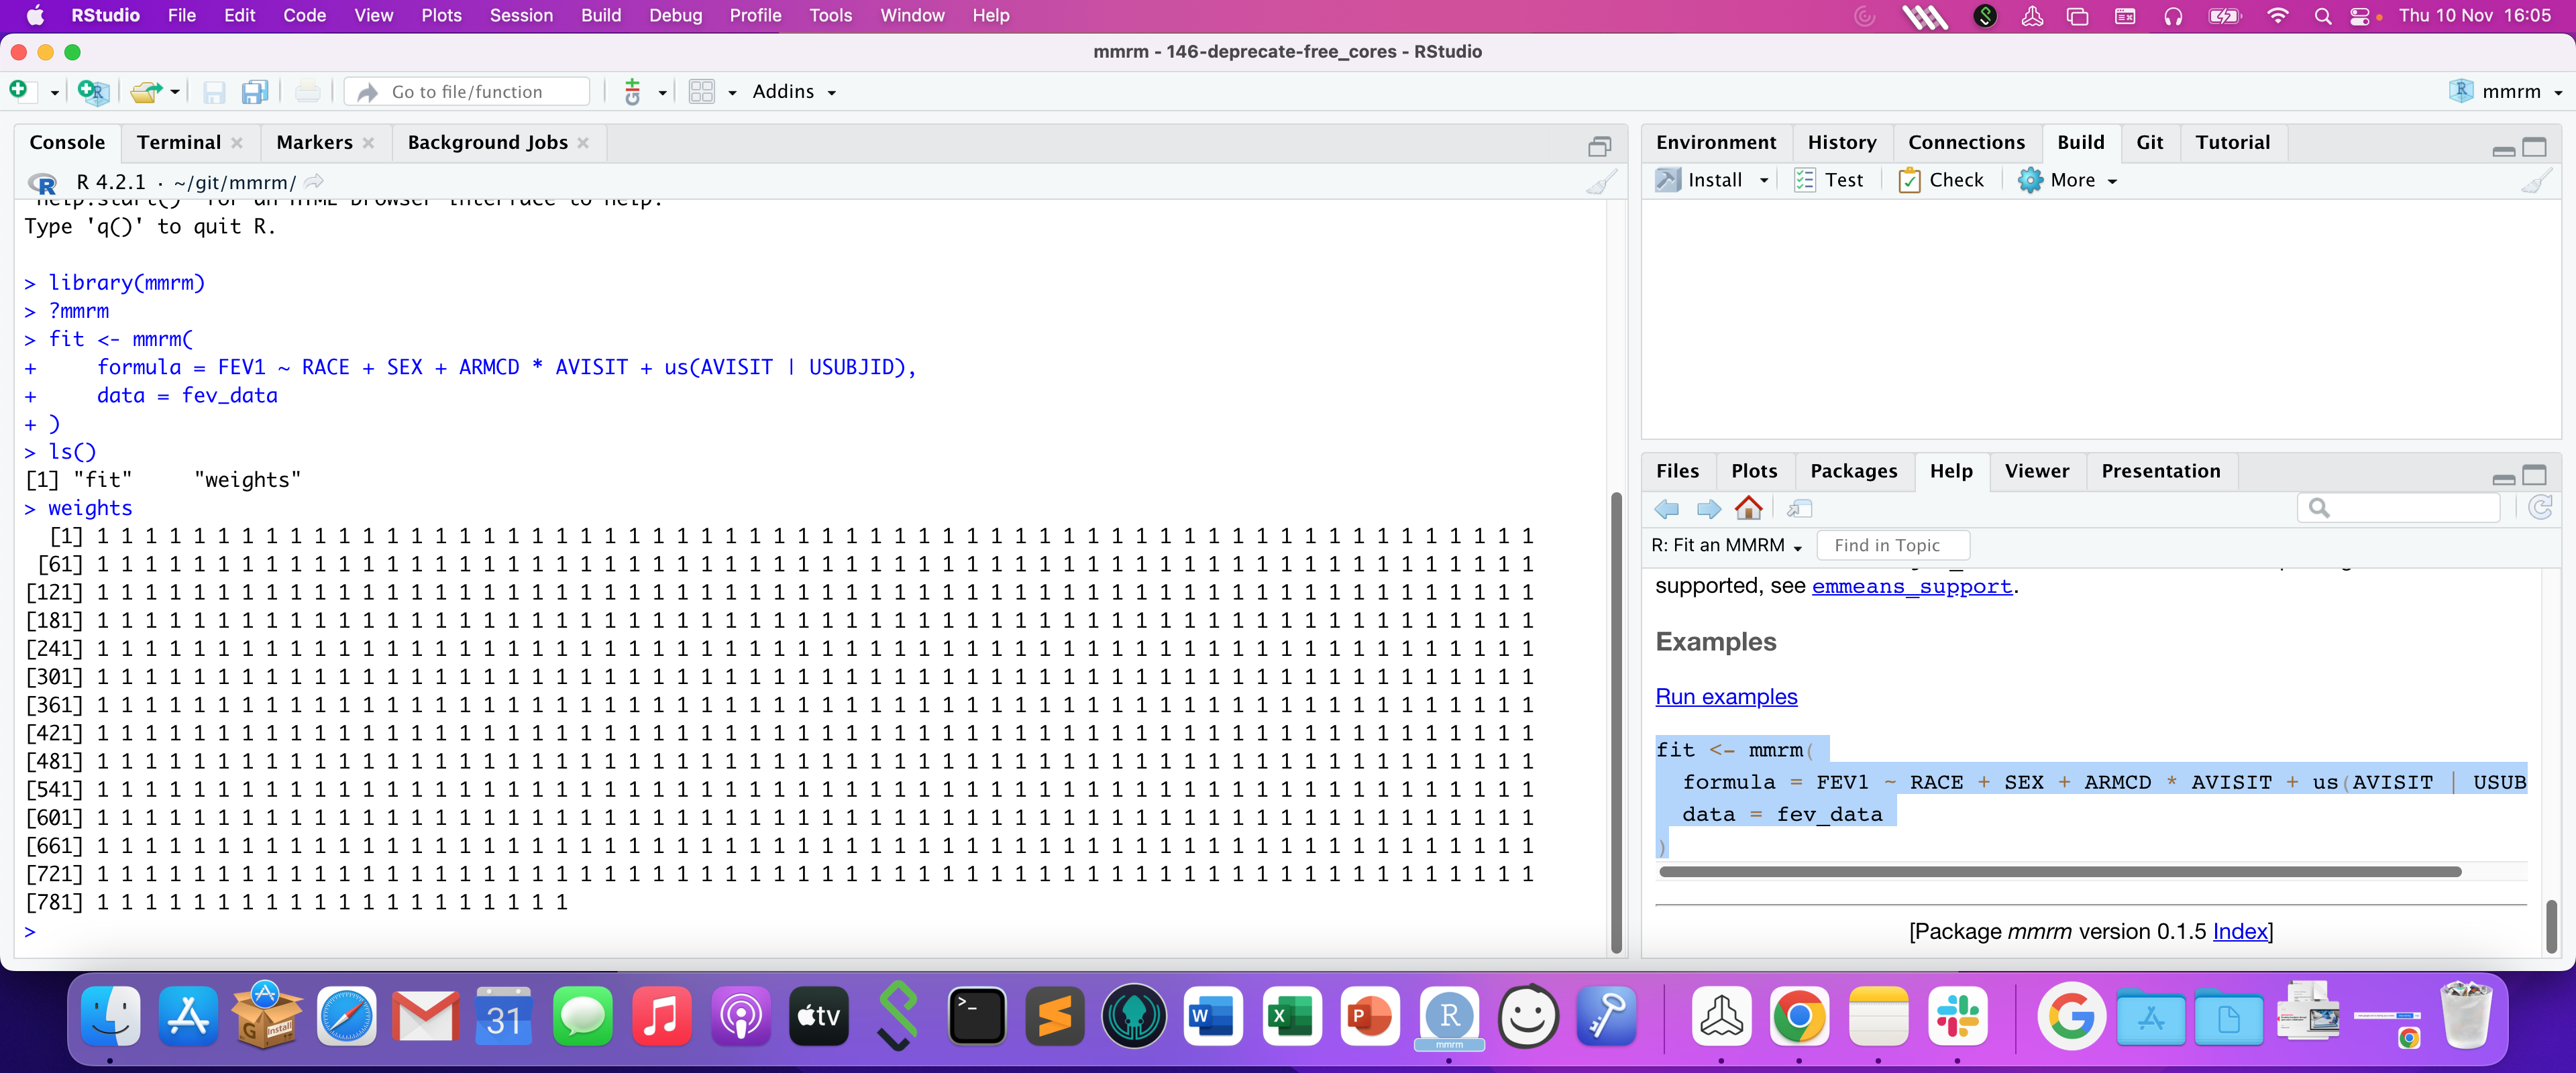Open the Addins dropdown

click(794, 91)
